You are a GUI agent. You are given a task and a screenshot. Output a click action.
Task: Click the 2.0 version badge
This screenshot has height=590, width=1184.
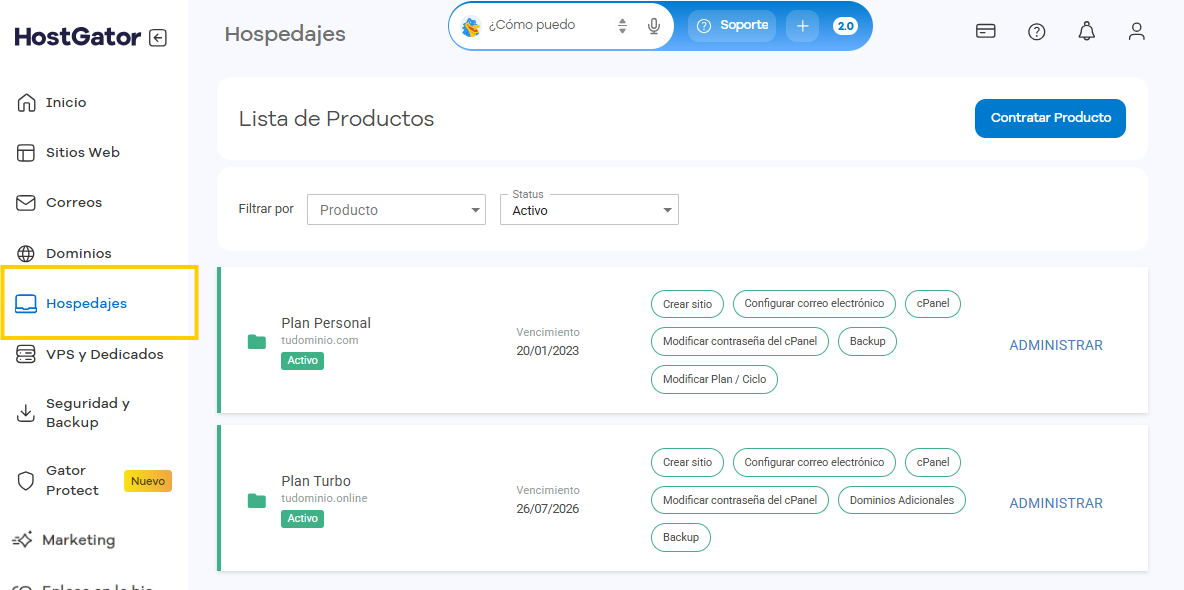[845, 26]
